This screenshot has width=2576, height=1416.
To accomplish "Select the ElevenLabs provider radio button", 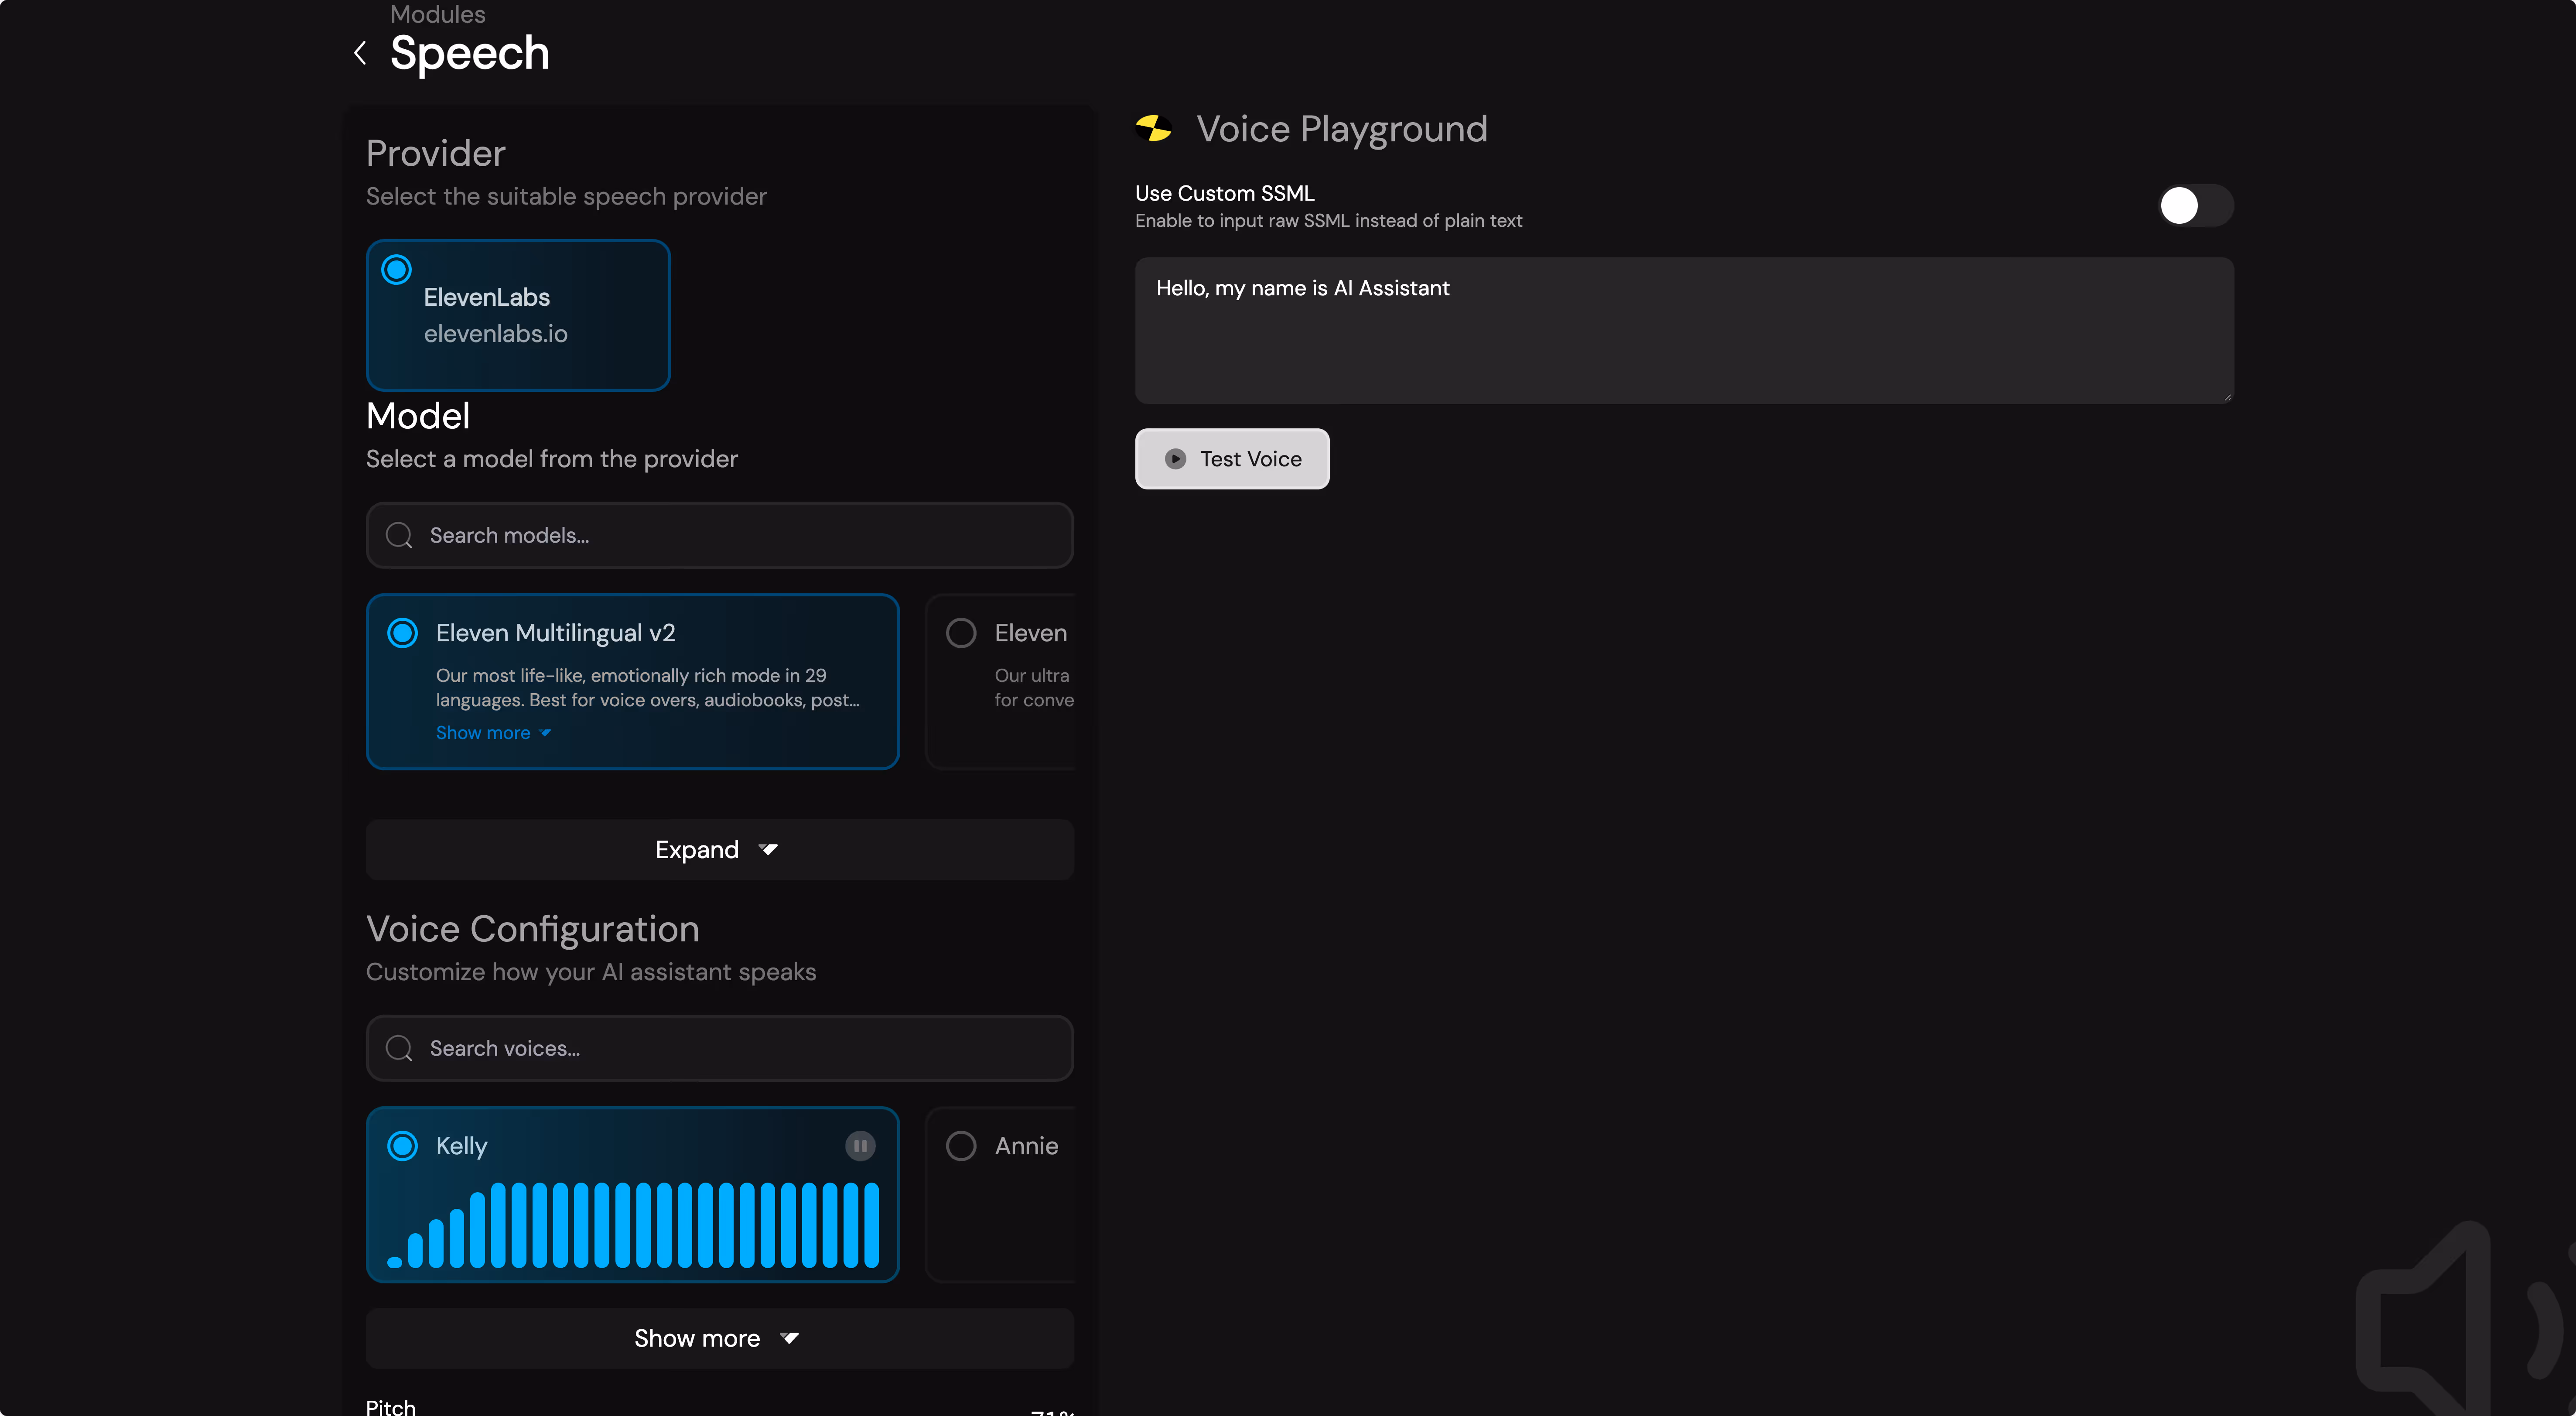I will [397, 270].
